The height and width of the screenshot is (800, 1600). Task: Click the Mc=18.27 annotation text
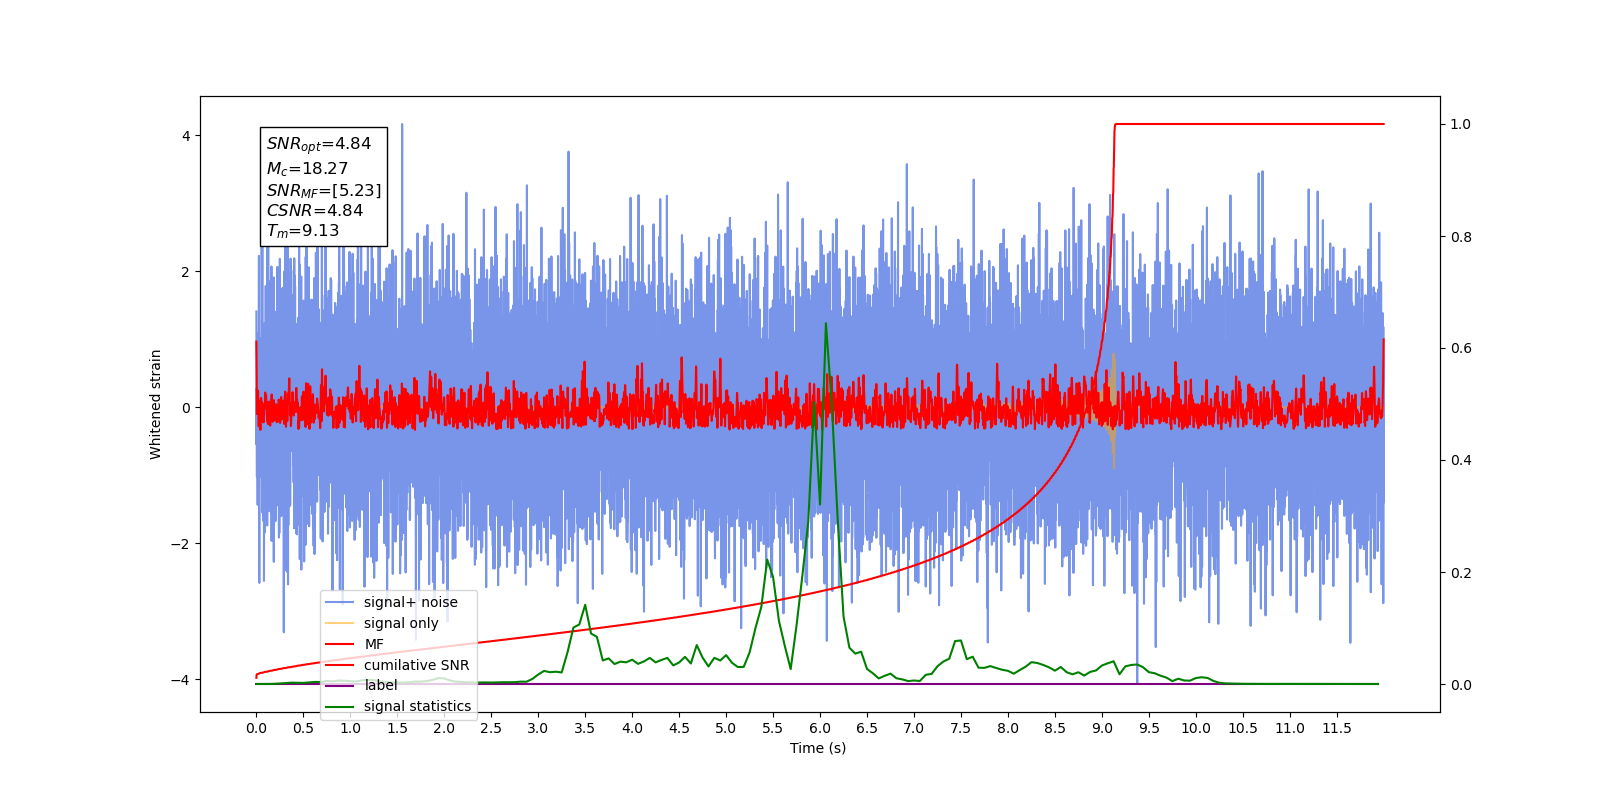307,169
